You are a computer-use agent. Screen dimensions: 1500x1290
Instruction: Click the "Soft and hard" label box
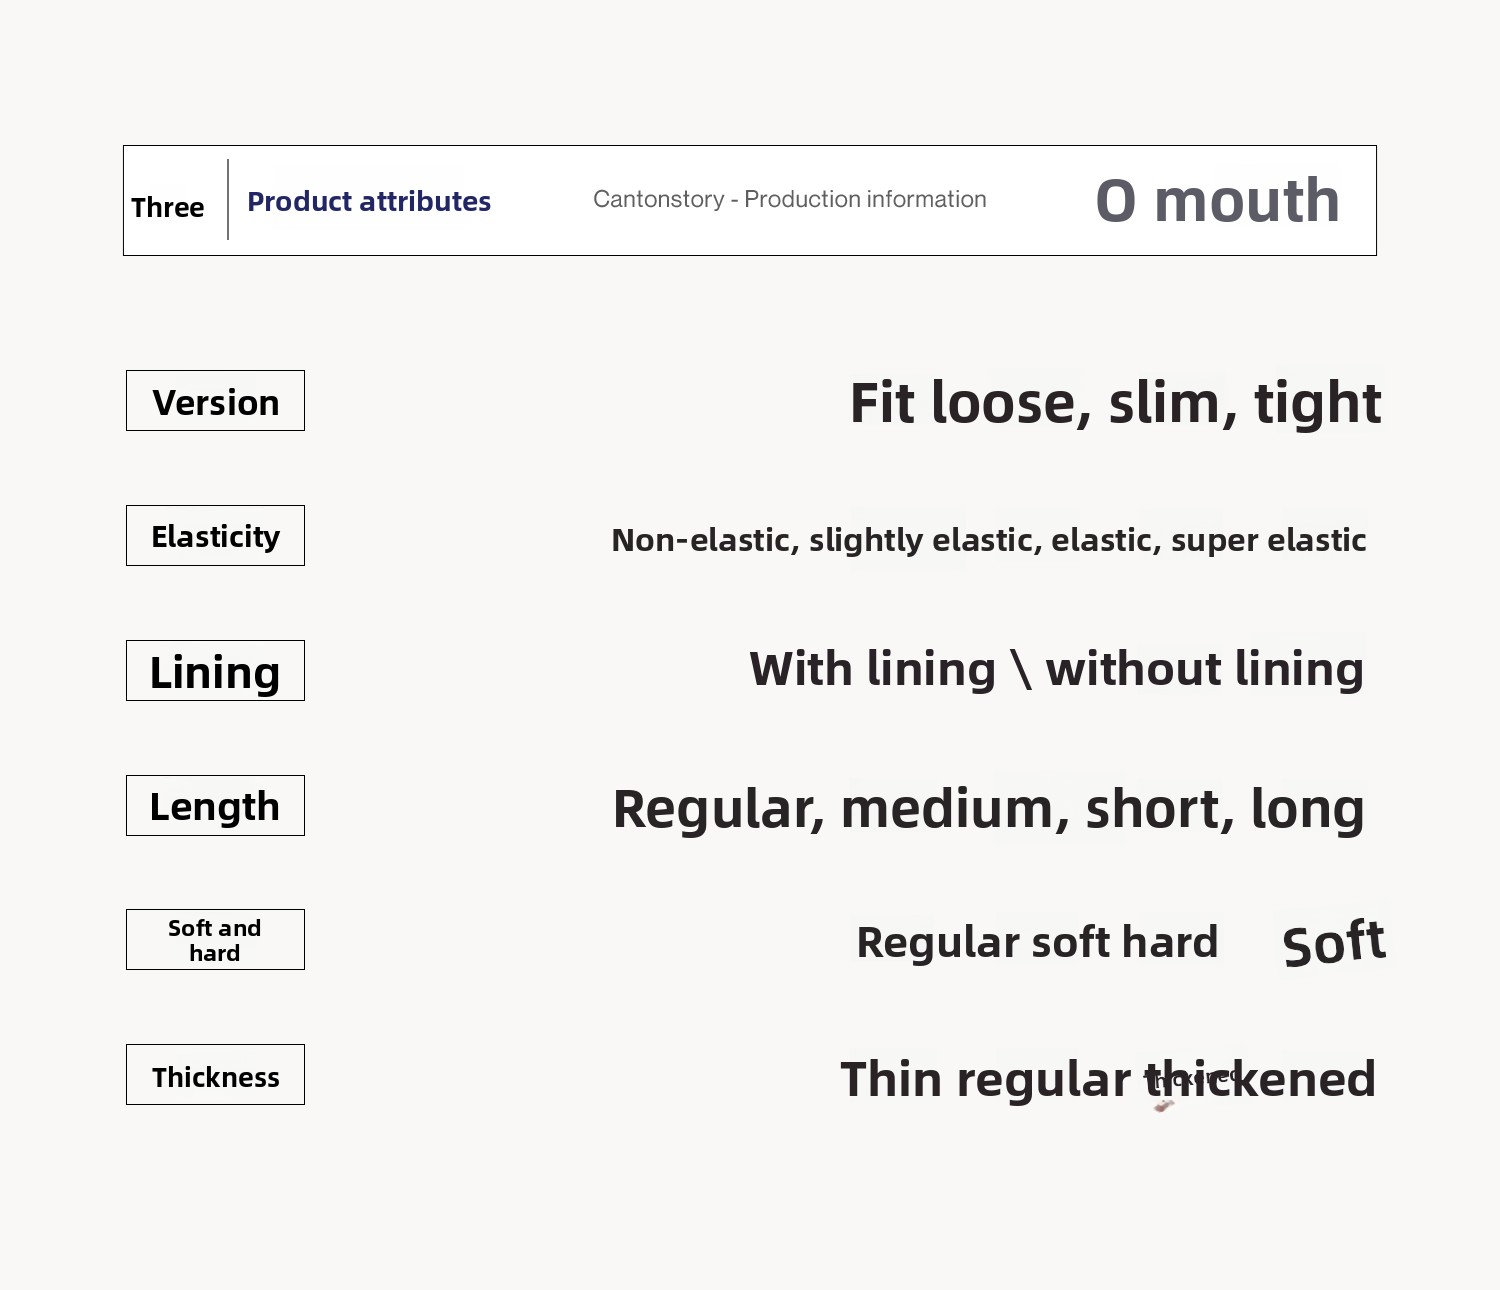(215, 940)
